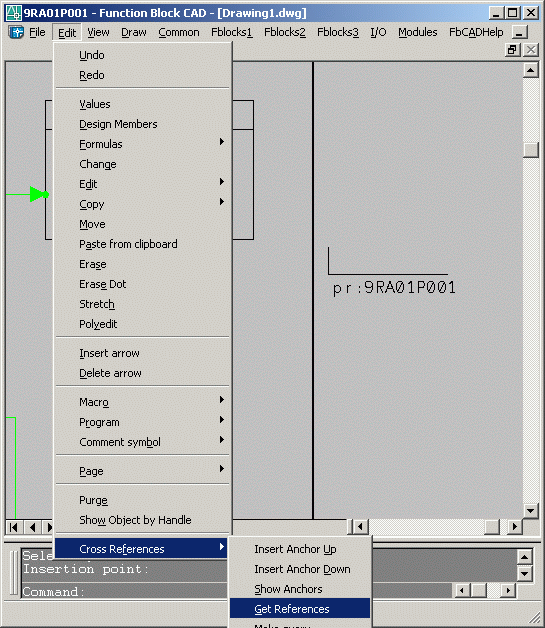Screen dimensions: 545x628
Task: Open the Fblocks1 menu
Action: (231, 32)
